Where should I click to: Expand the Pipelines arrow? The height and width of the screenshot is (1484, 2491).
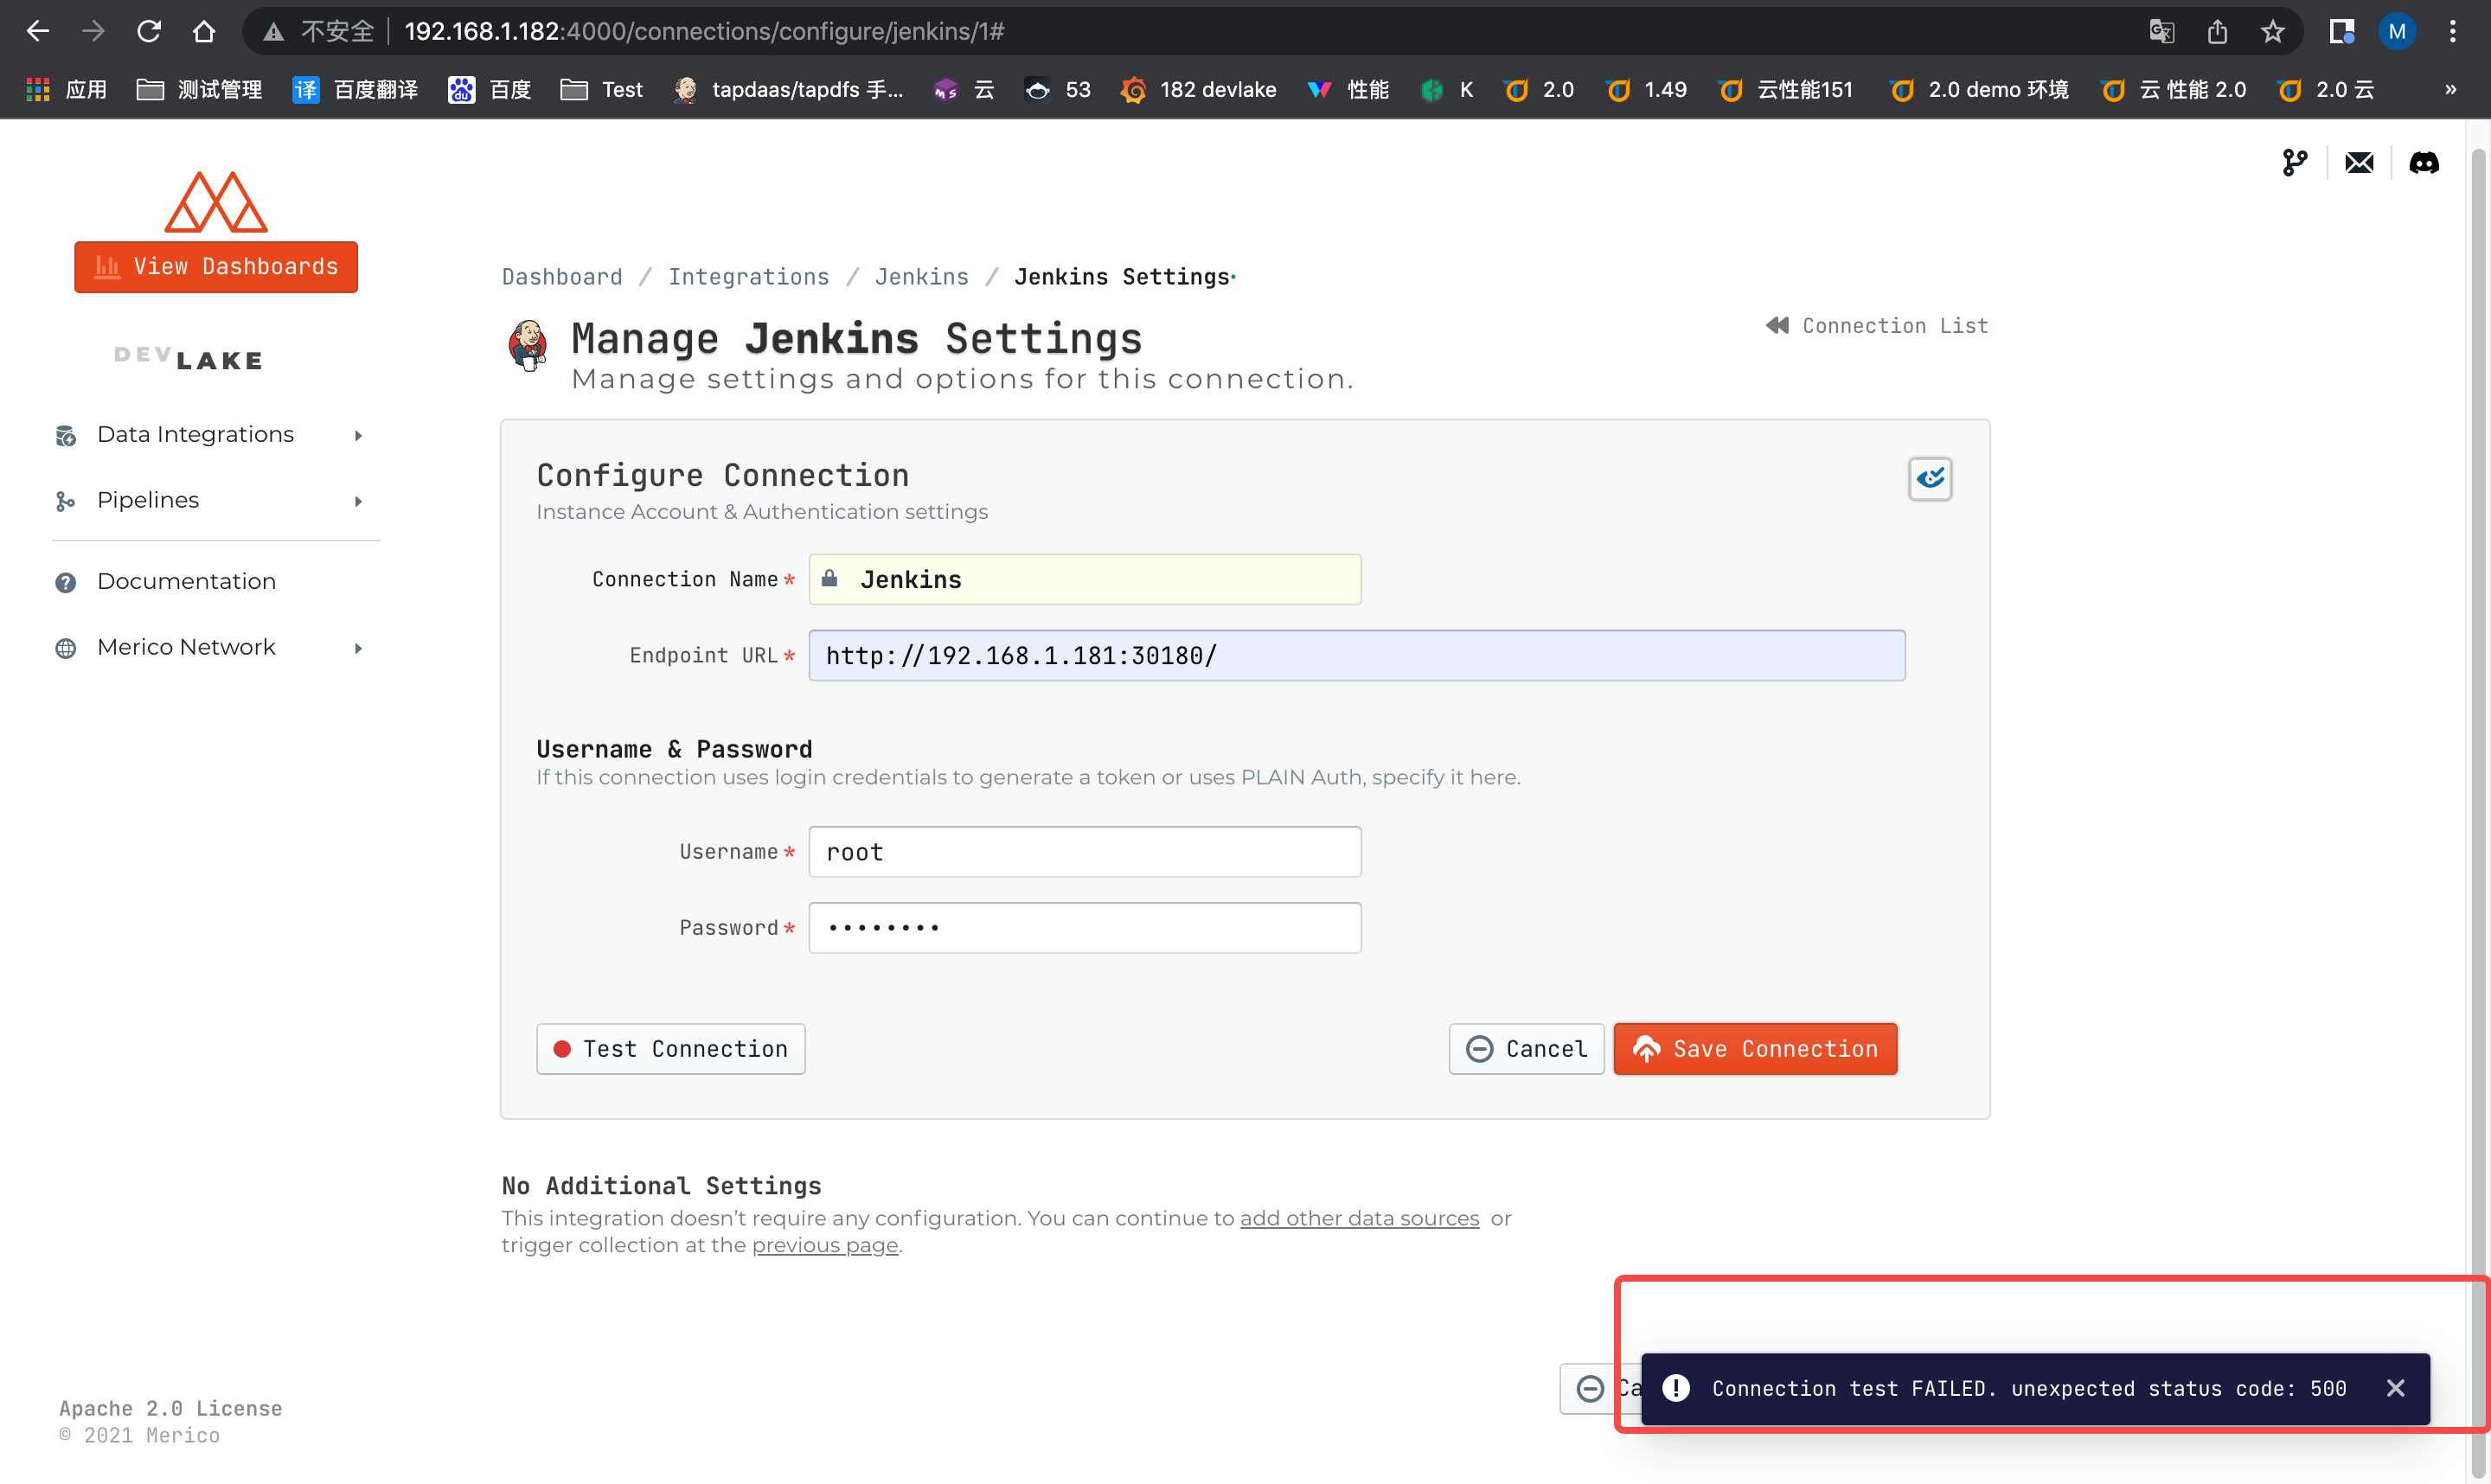point(358,501)
